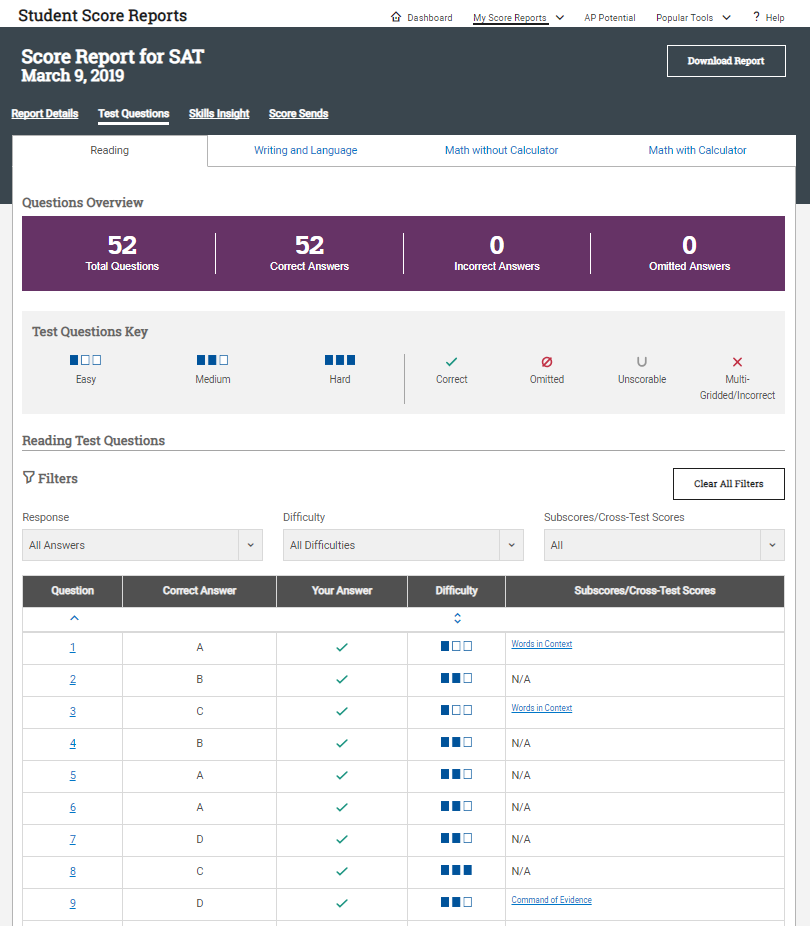Switch to Math with Calculator tab

coord(697,150)
